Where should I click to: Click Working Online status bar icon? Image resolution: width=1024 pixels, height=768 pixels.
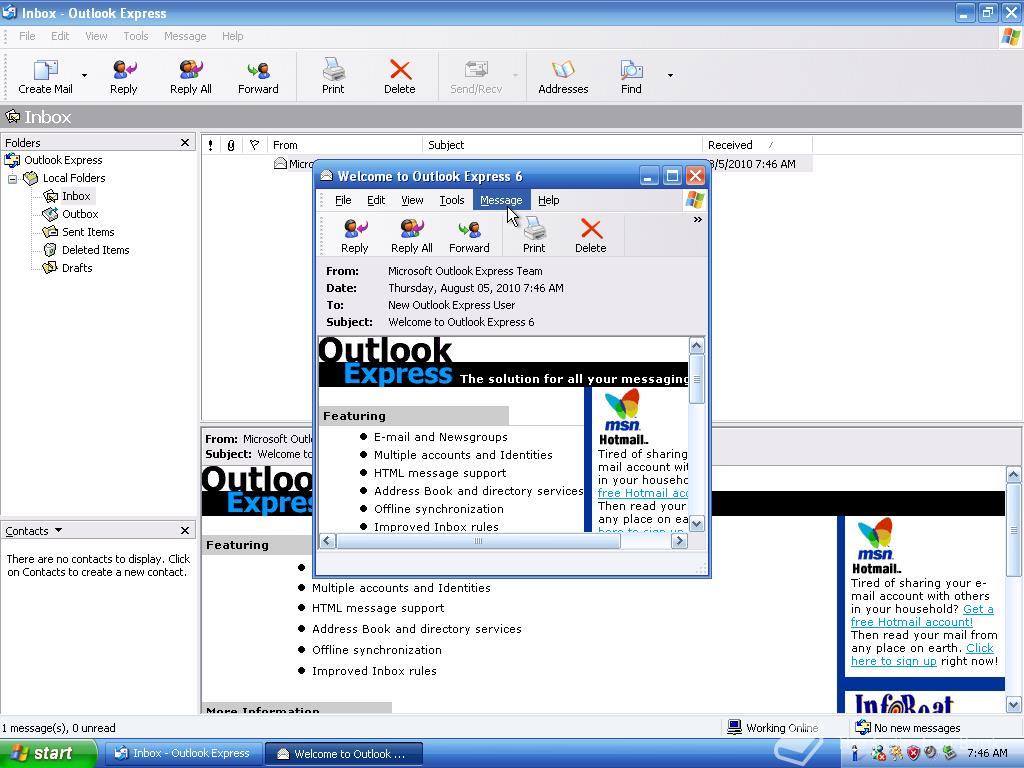[735, 728]
